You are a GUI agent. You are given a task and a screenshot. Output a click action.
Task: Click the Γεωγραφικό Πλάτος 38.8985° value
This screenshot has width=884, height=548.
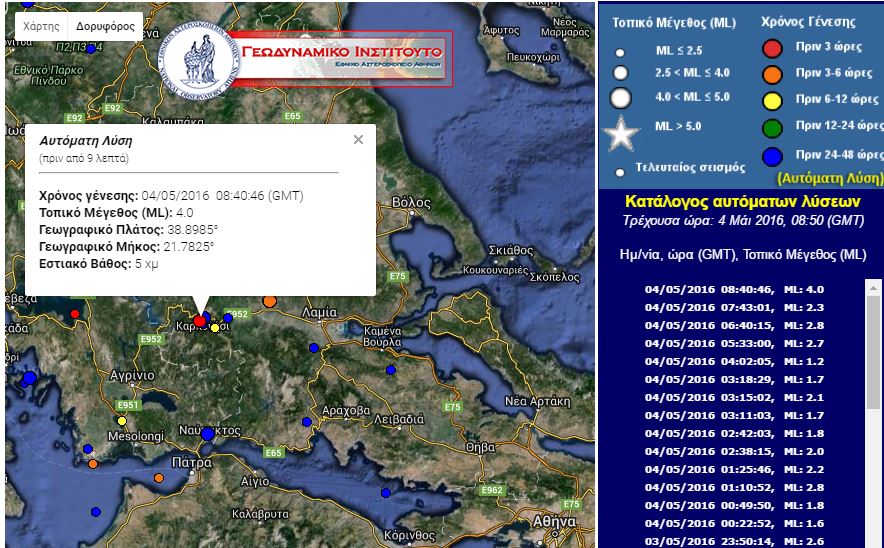pos(193,230)
